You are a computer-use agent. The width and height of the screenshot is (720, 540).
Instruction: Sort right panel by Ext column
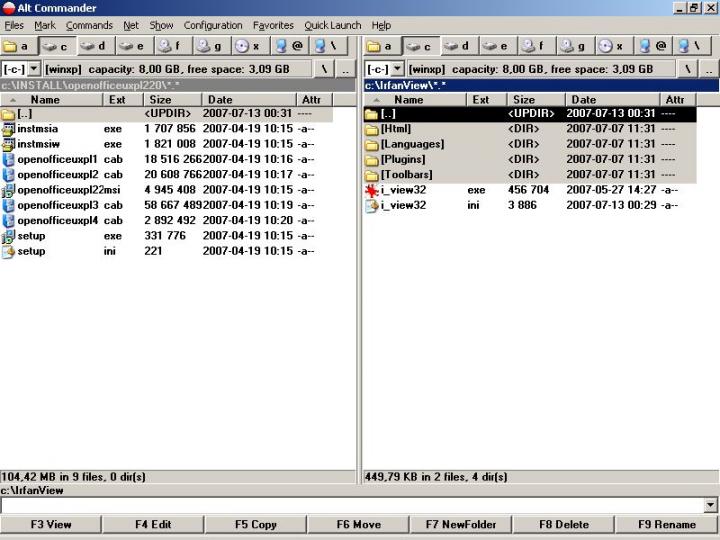click(x=487, y=100)
